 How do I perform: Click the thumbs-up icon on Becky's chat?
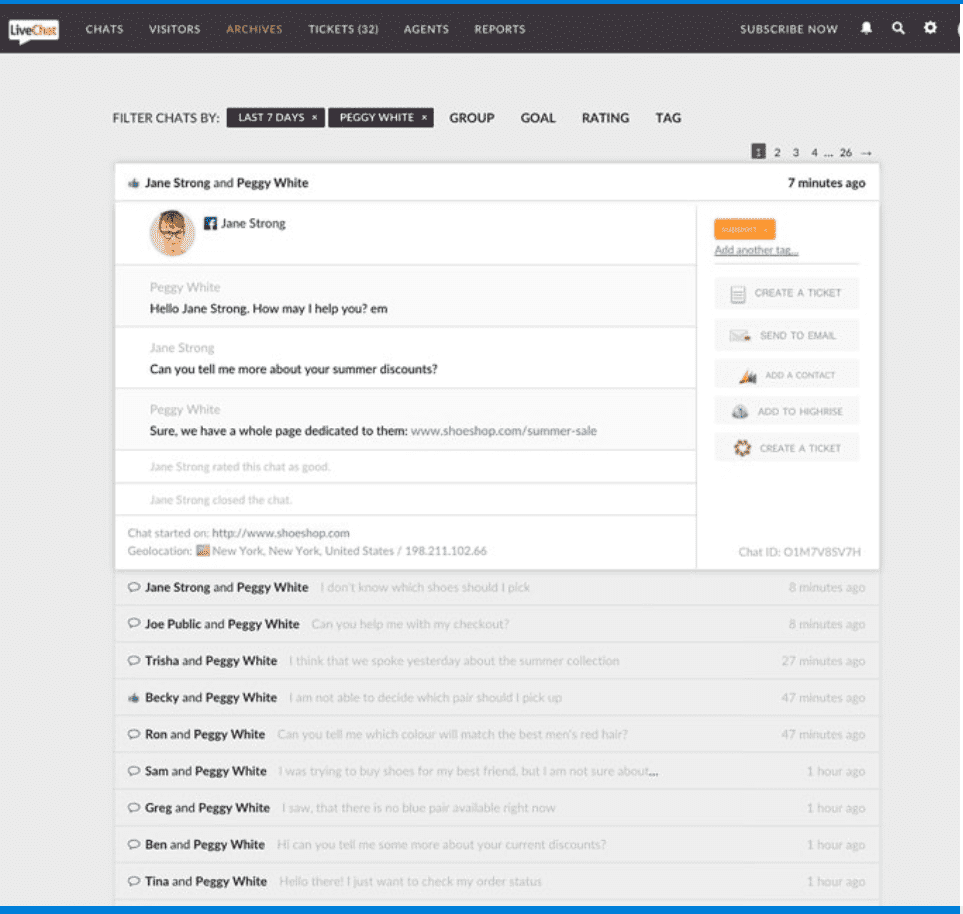click(x=133, y=698)
